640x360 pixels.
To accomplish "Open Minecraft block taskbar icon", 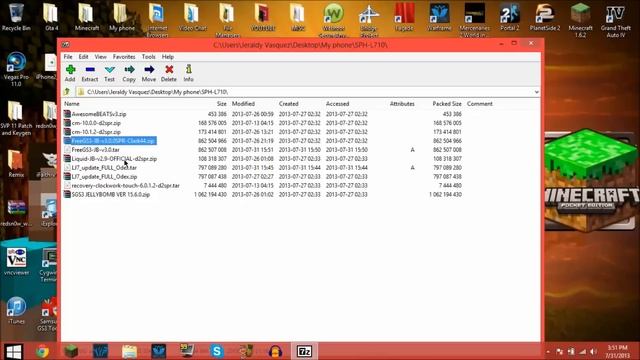I will click(71, 351).
